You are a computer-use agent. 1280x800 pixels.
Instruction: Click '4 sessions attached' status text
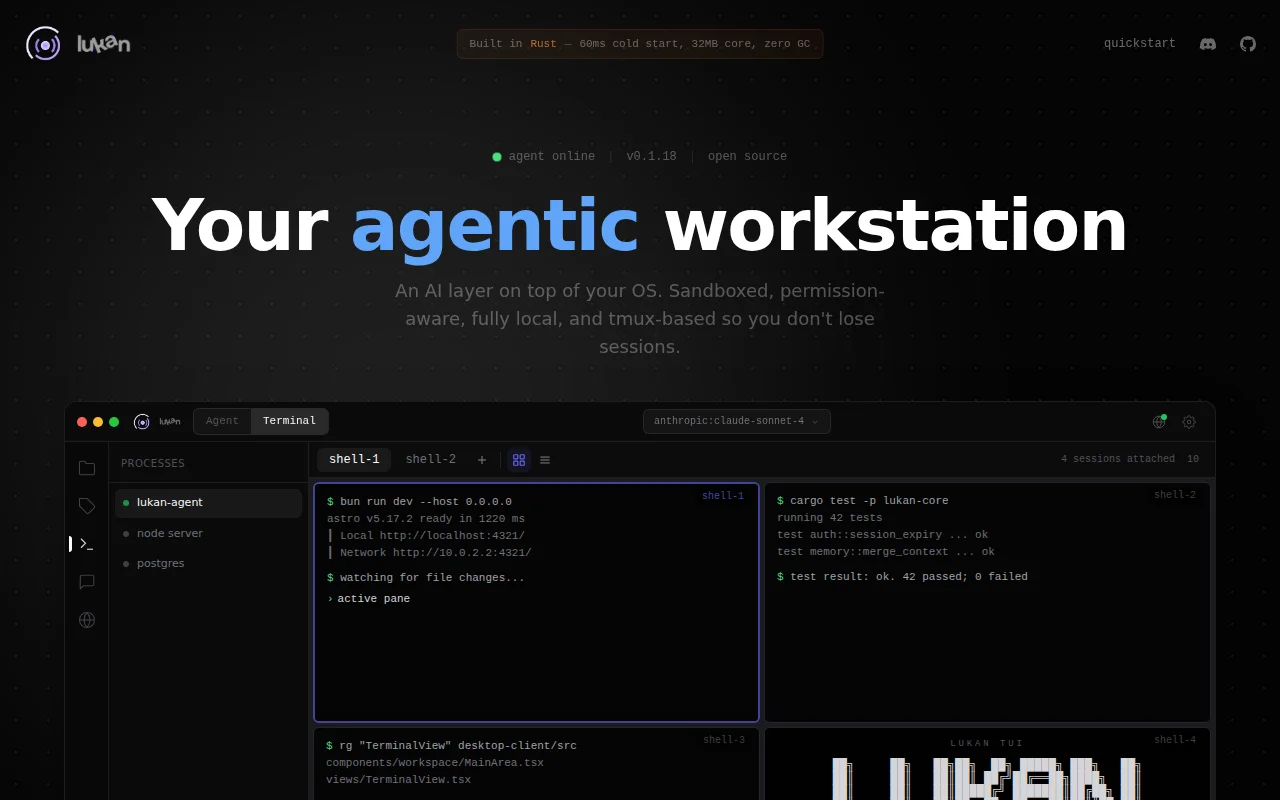click(x=1118, y=460)
